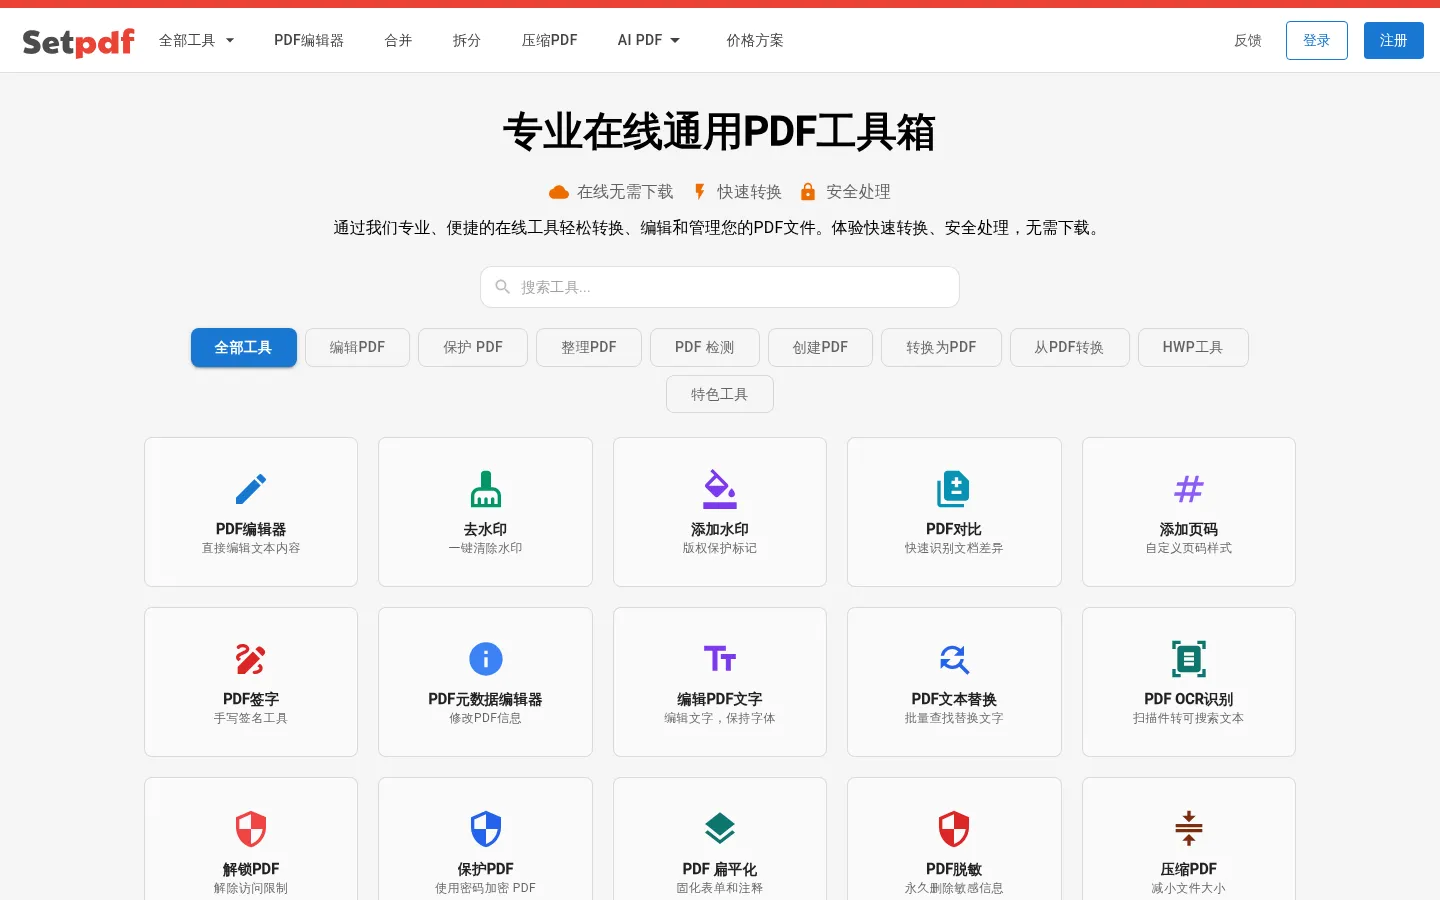Click the 安全处理 lock icon

(808, 192)
